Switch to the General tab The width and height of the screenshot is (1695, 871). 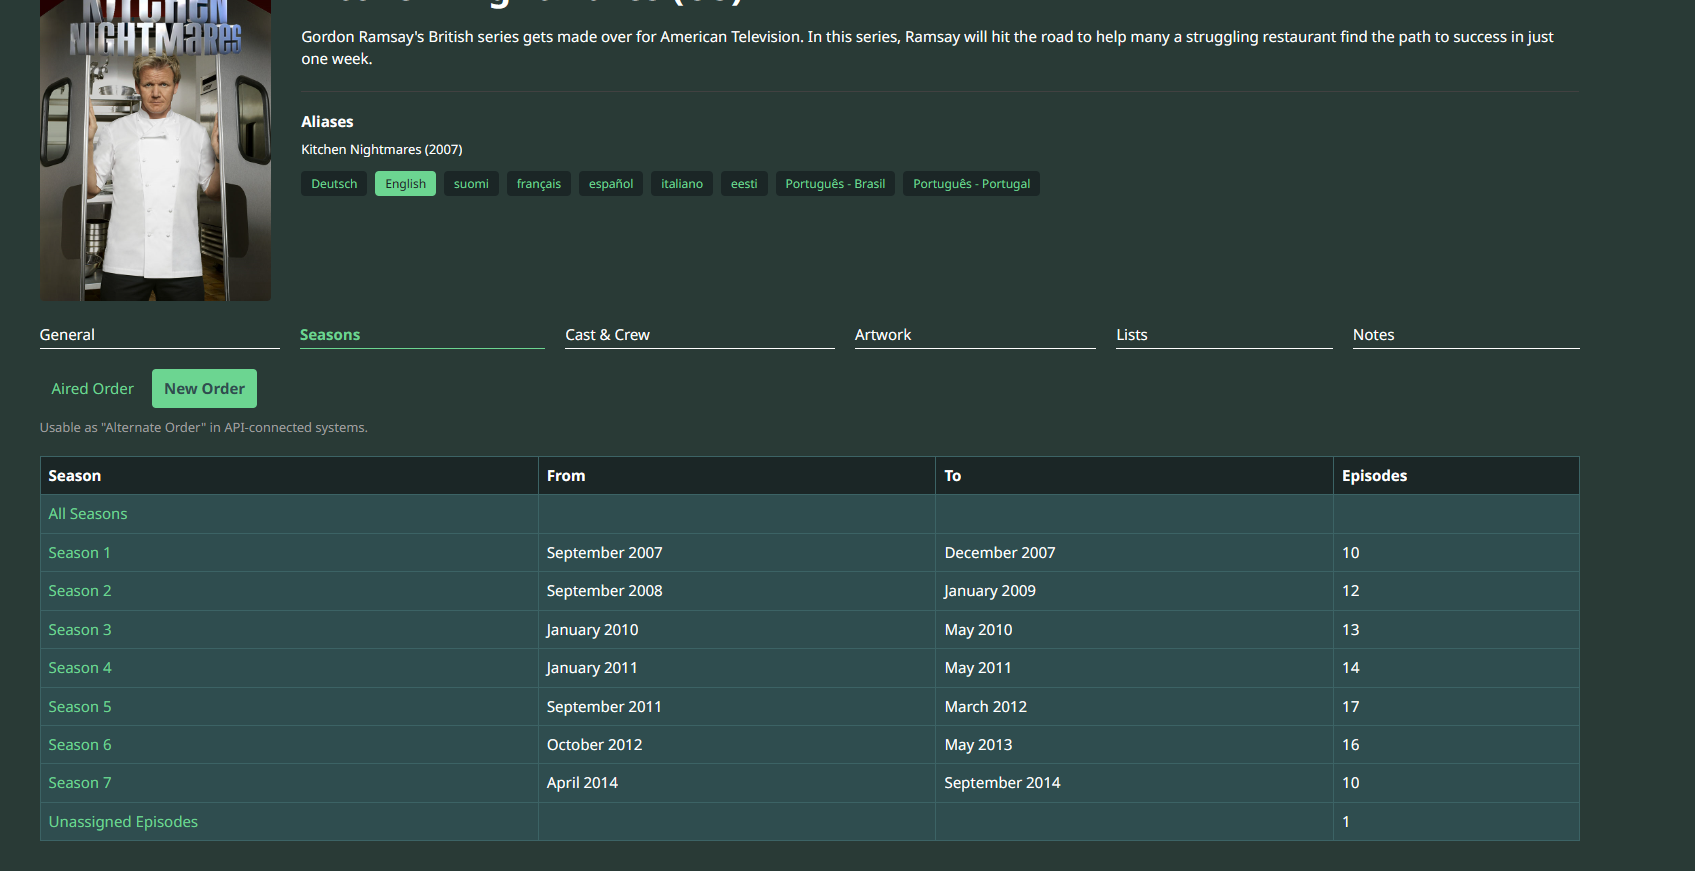point(160,335)
